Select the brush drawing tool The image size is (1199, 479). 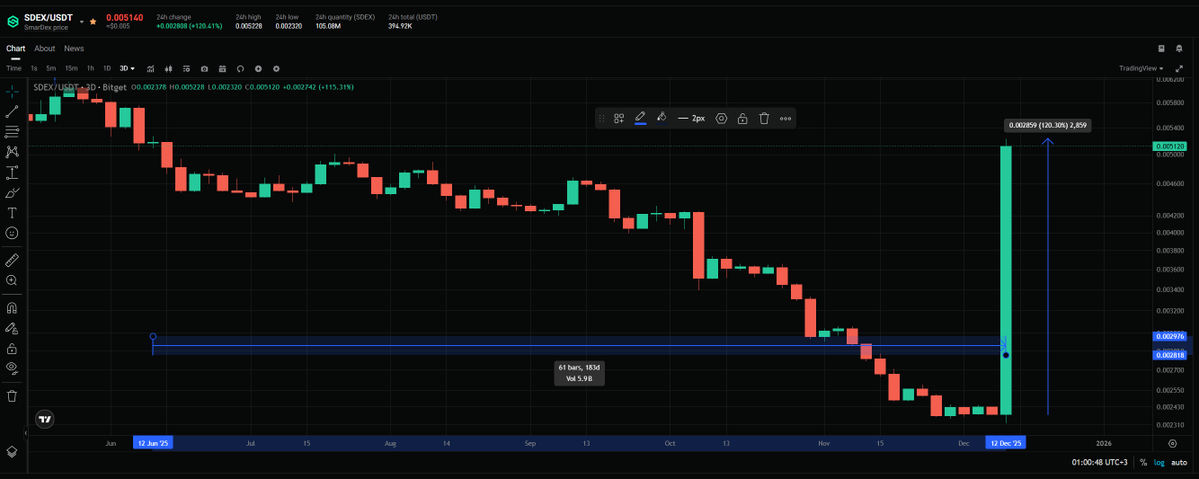click(x=11, y=193)
